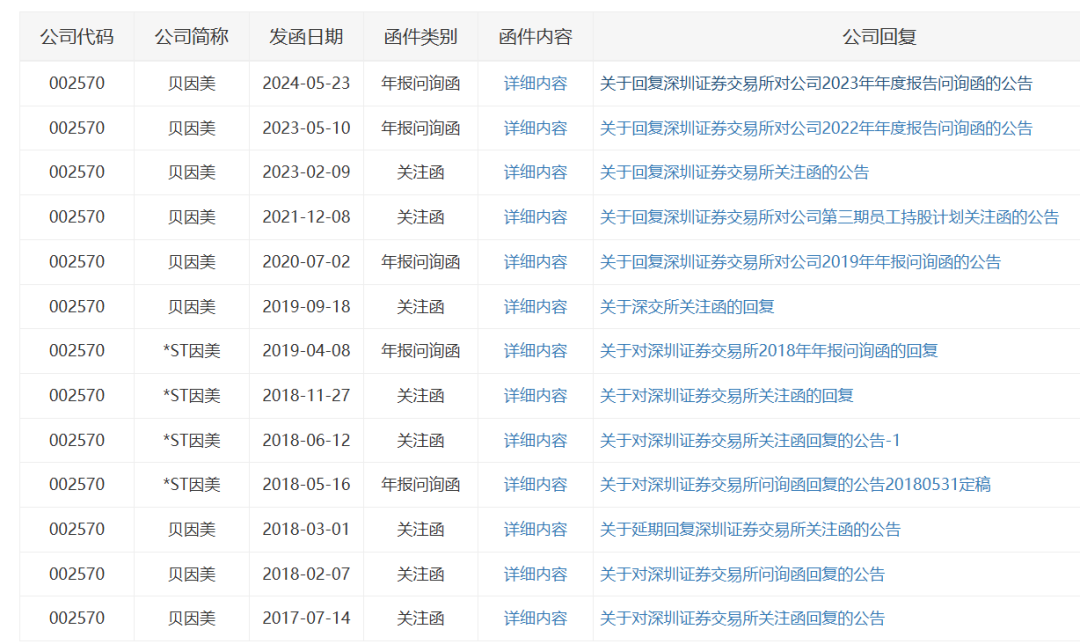Select date cell 2018-02-07
This screenshot has height=644, width=1080.
click(x=306, y=574)
